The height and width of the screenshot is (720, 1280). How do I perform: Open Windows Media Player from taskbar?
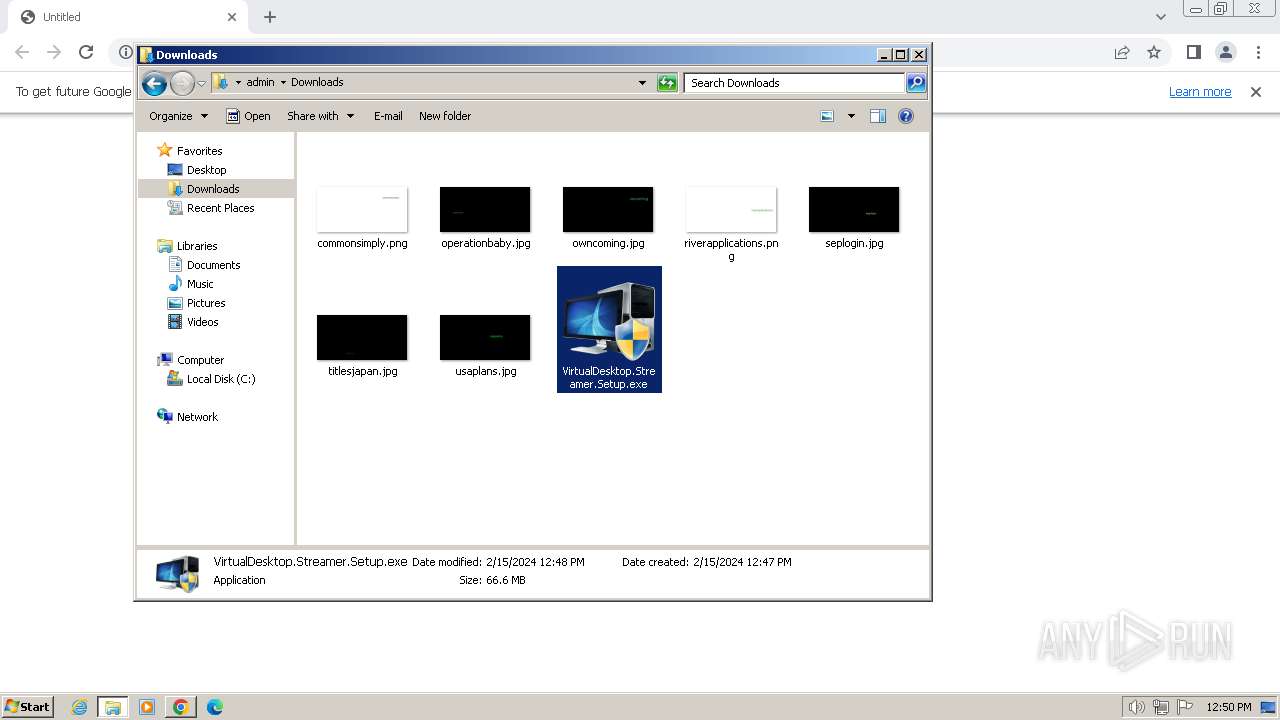pos(147,707)
